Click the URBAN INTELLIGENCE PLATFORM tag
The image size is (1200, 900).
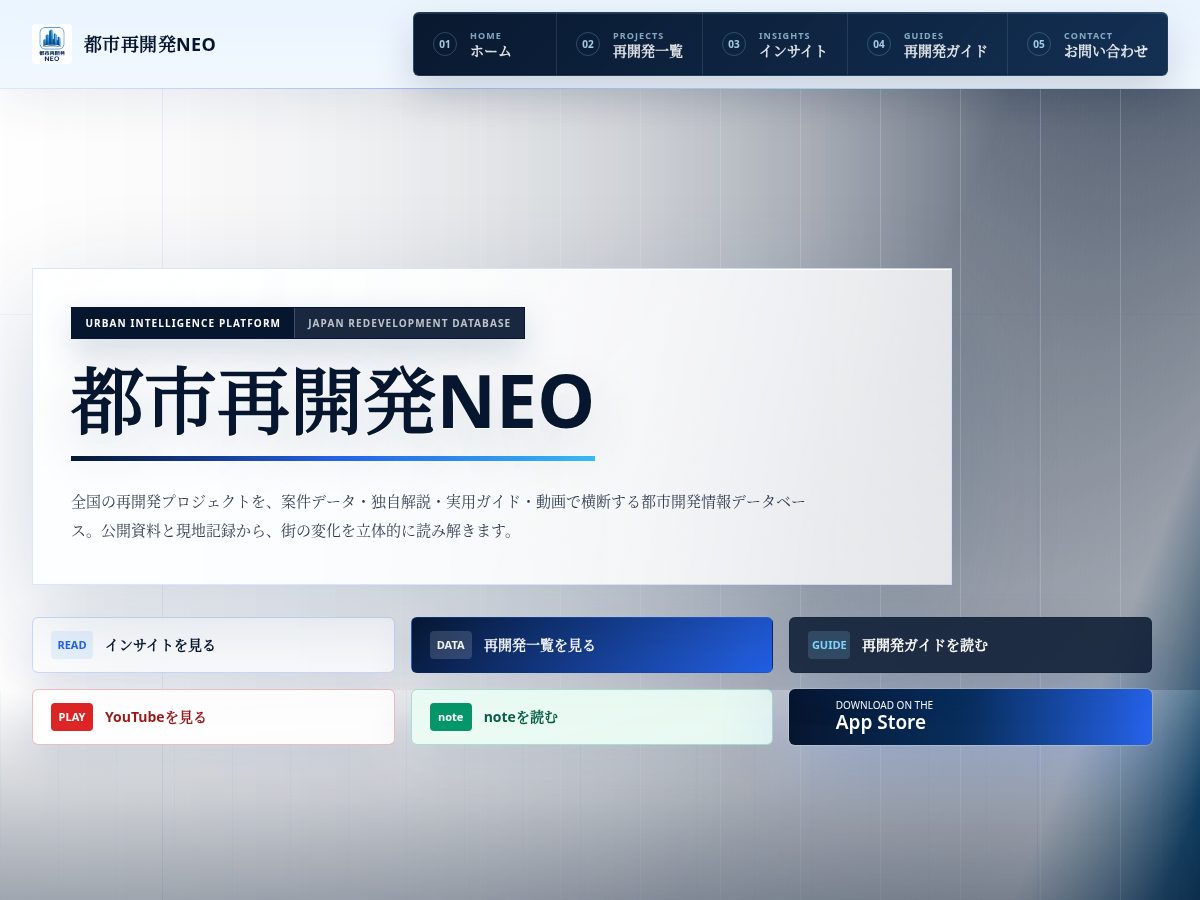183,323
